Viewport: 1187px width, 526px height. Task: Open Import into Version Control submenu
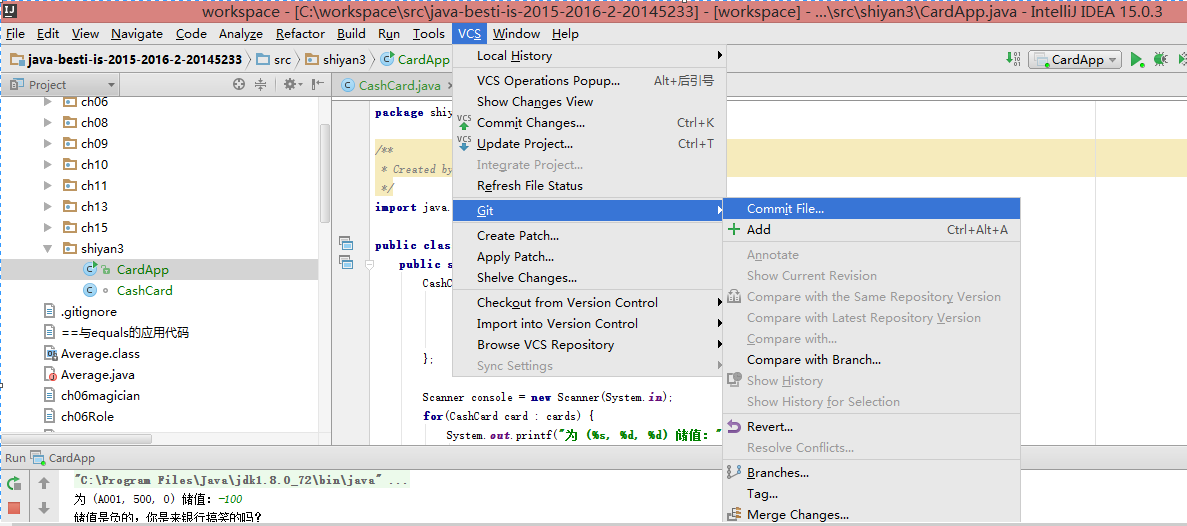tap(589, 323)
